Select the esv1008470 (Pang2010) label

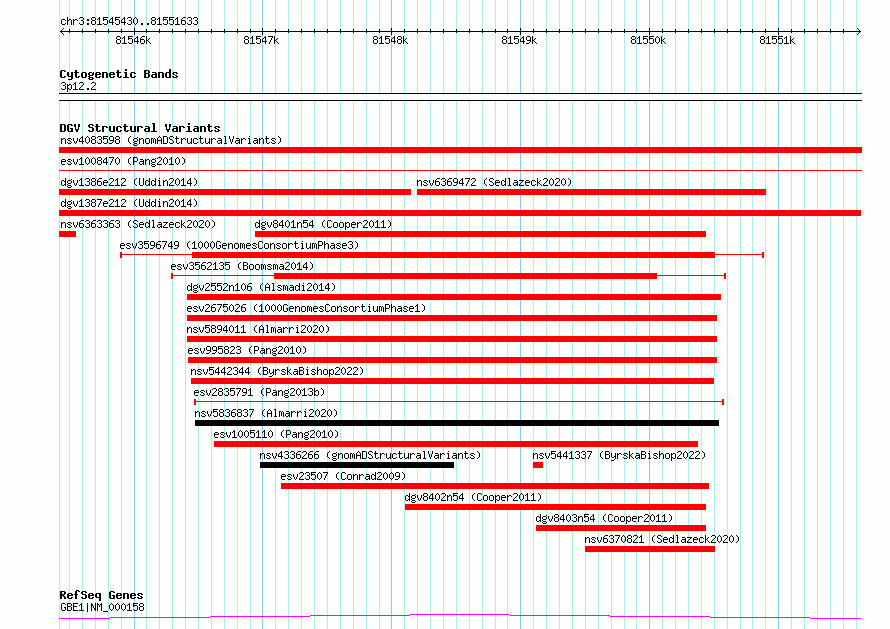tap(123, 161)
